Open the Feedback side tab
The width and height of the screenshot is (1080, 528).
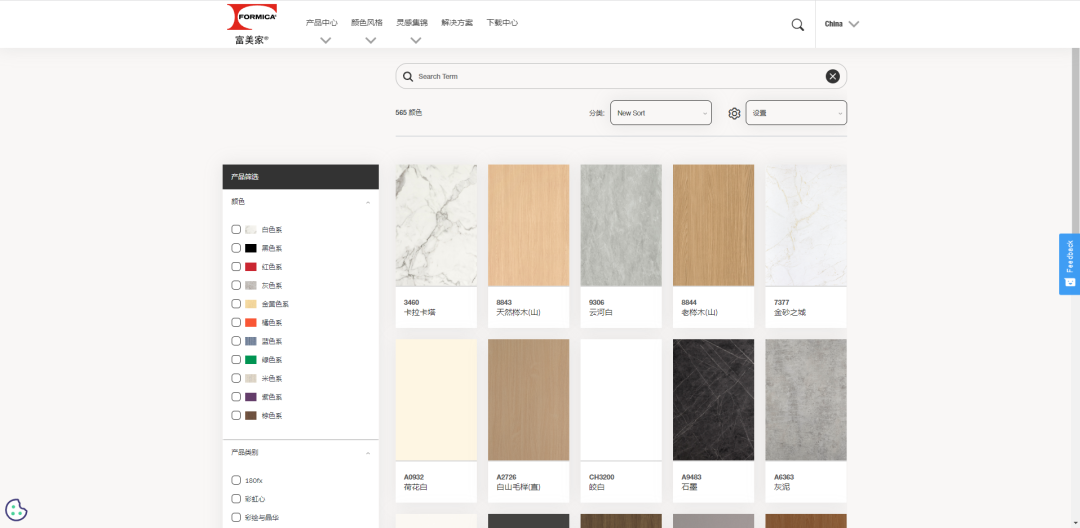click(x=1069, y=264)
